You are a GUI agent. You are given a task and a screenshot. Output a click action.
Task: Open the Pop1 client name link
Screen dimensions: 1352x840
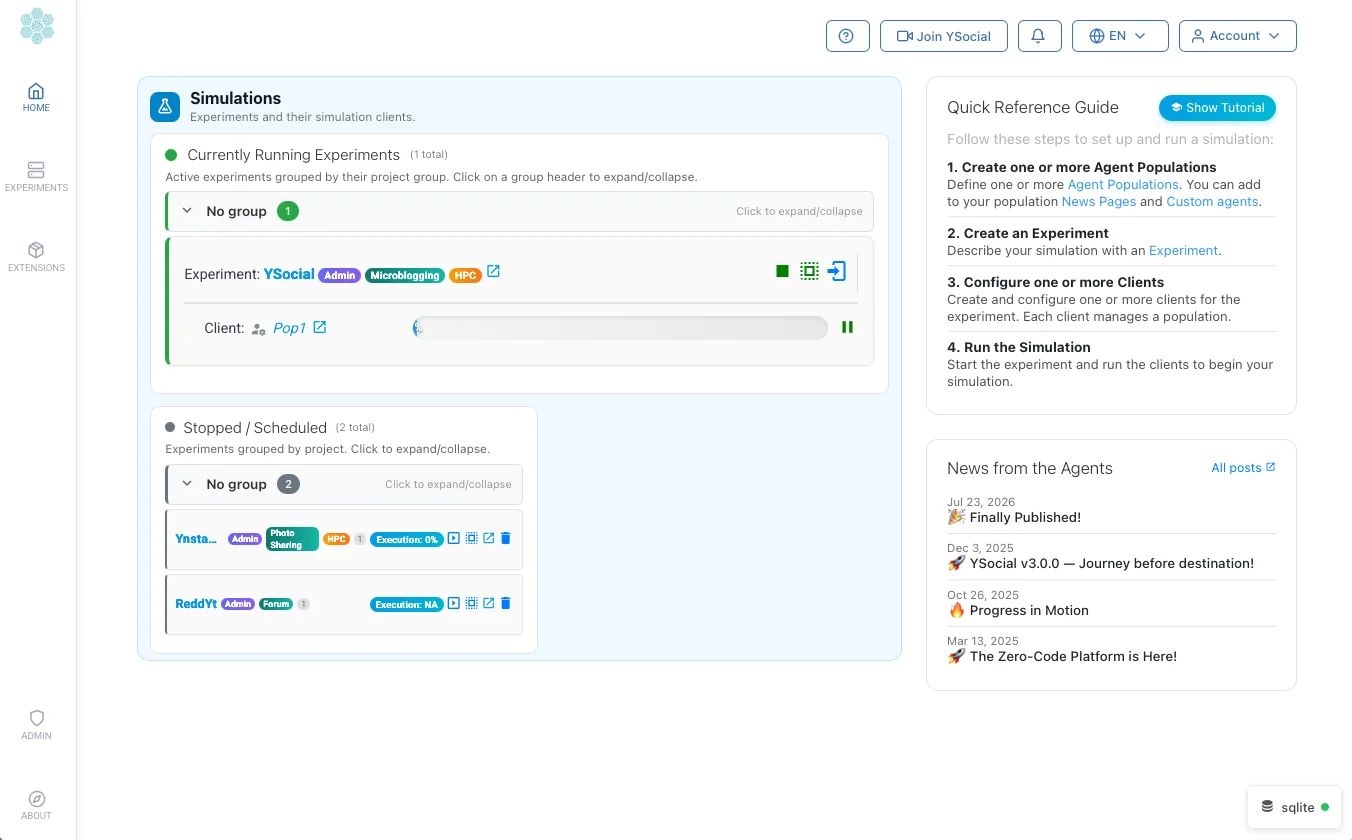click(x=289, y=328)
